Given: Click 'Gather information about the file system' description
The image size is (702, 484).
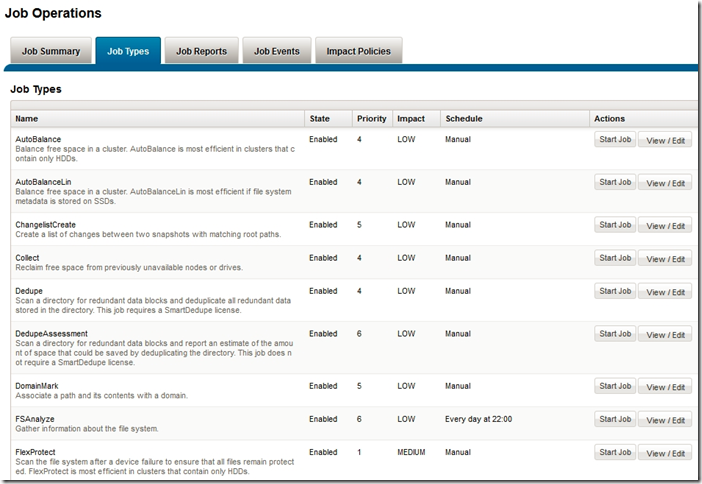Looking at the screenshot, I should click(x=87, y=429).
